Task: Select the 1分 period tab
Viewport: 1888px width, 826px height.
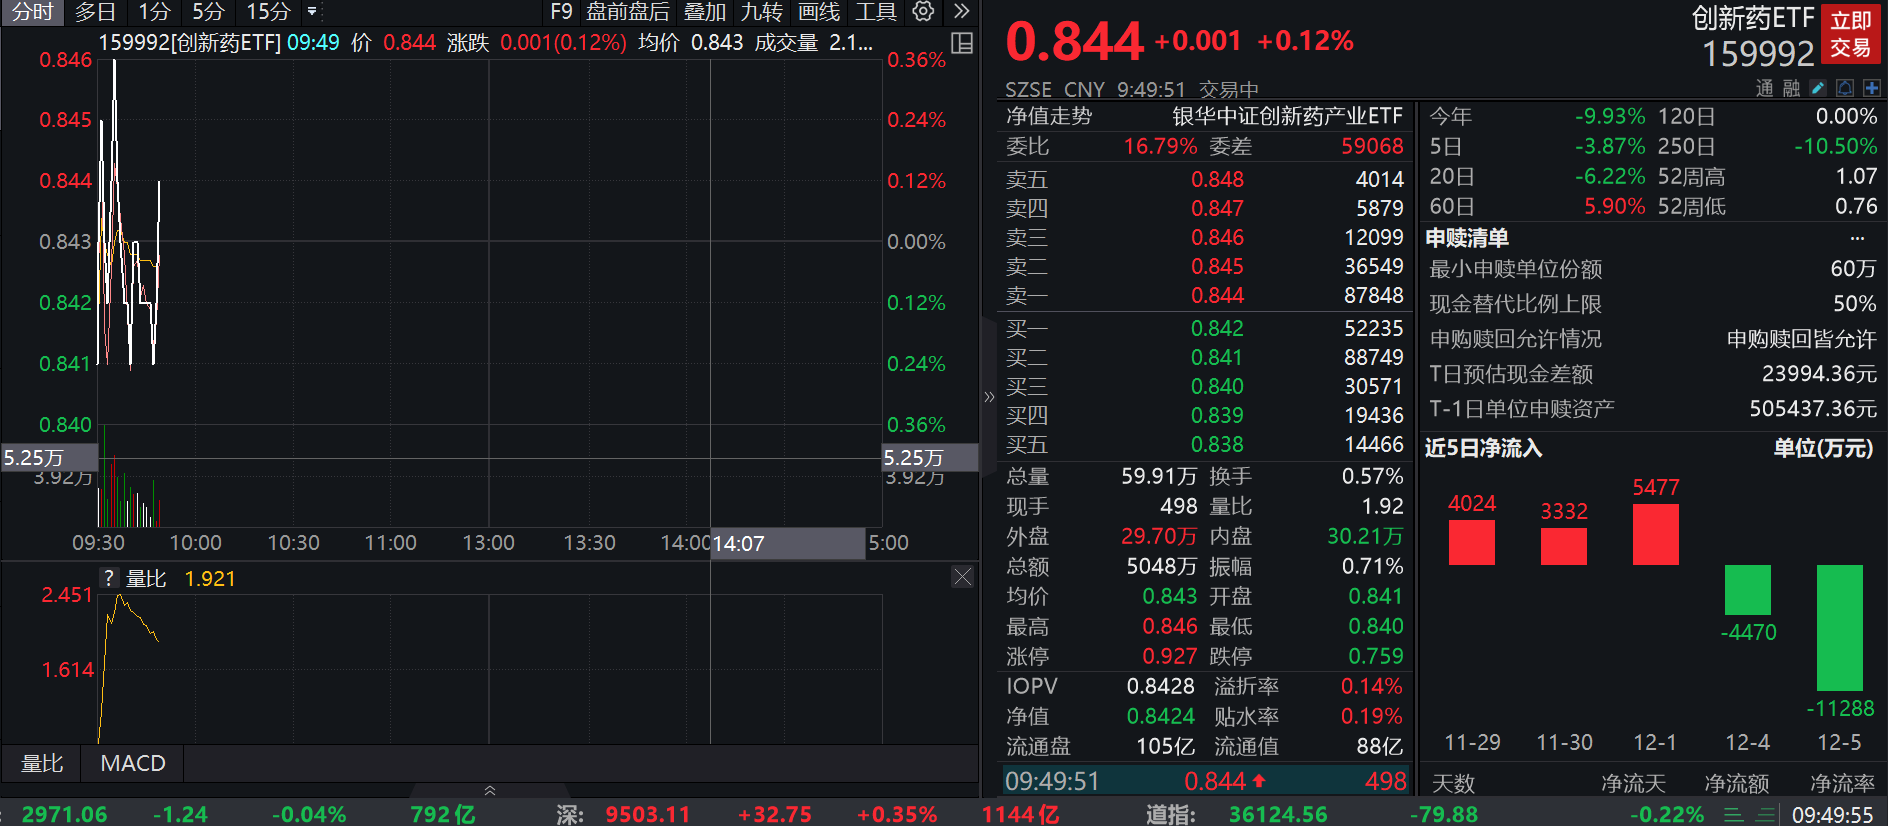Action: (x=154, y=12)
